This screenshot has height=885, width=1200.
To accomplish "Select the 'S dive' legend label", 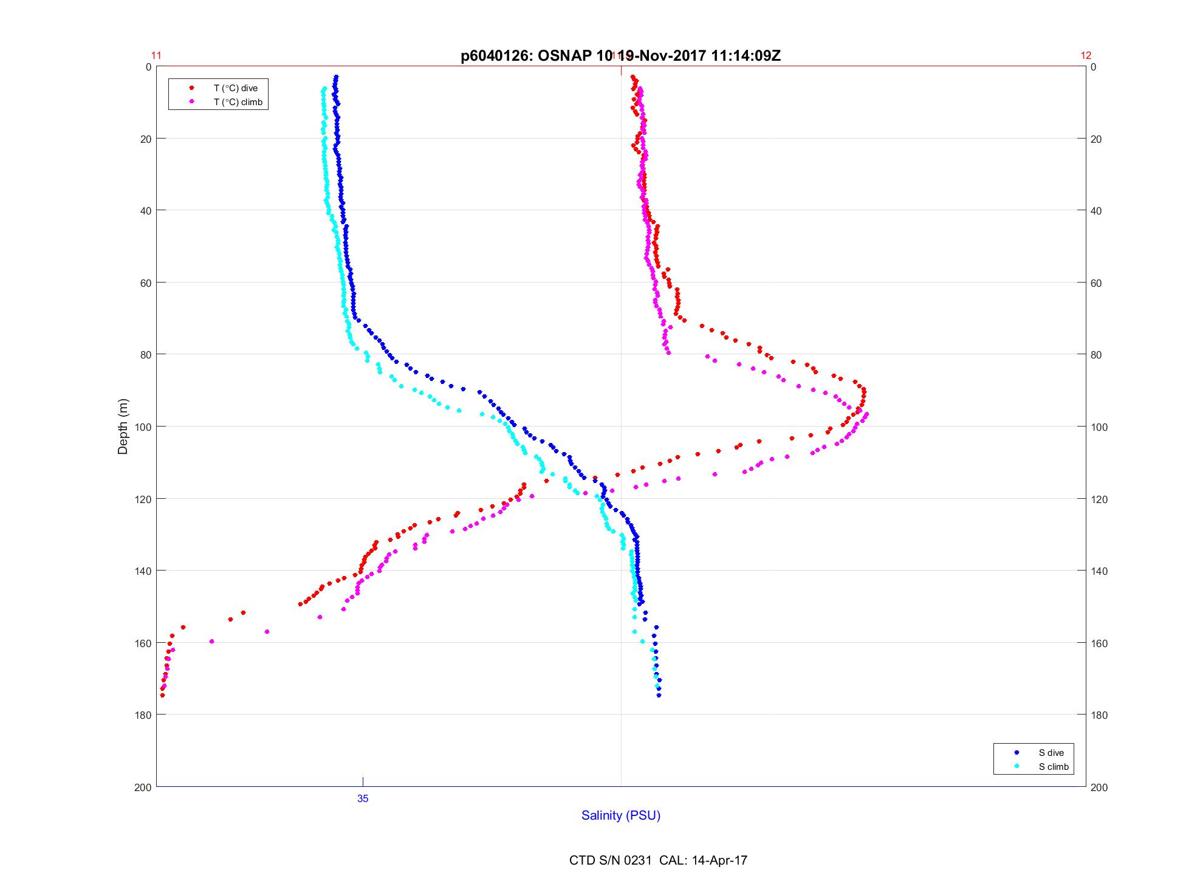I will (1051, 752).
